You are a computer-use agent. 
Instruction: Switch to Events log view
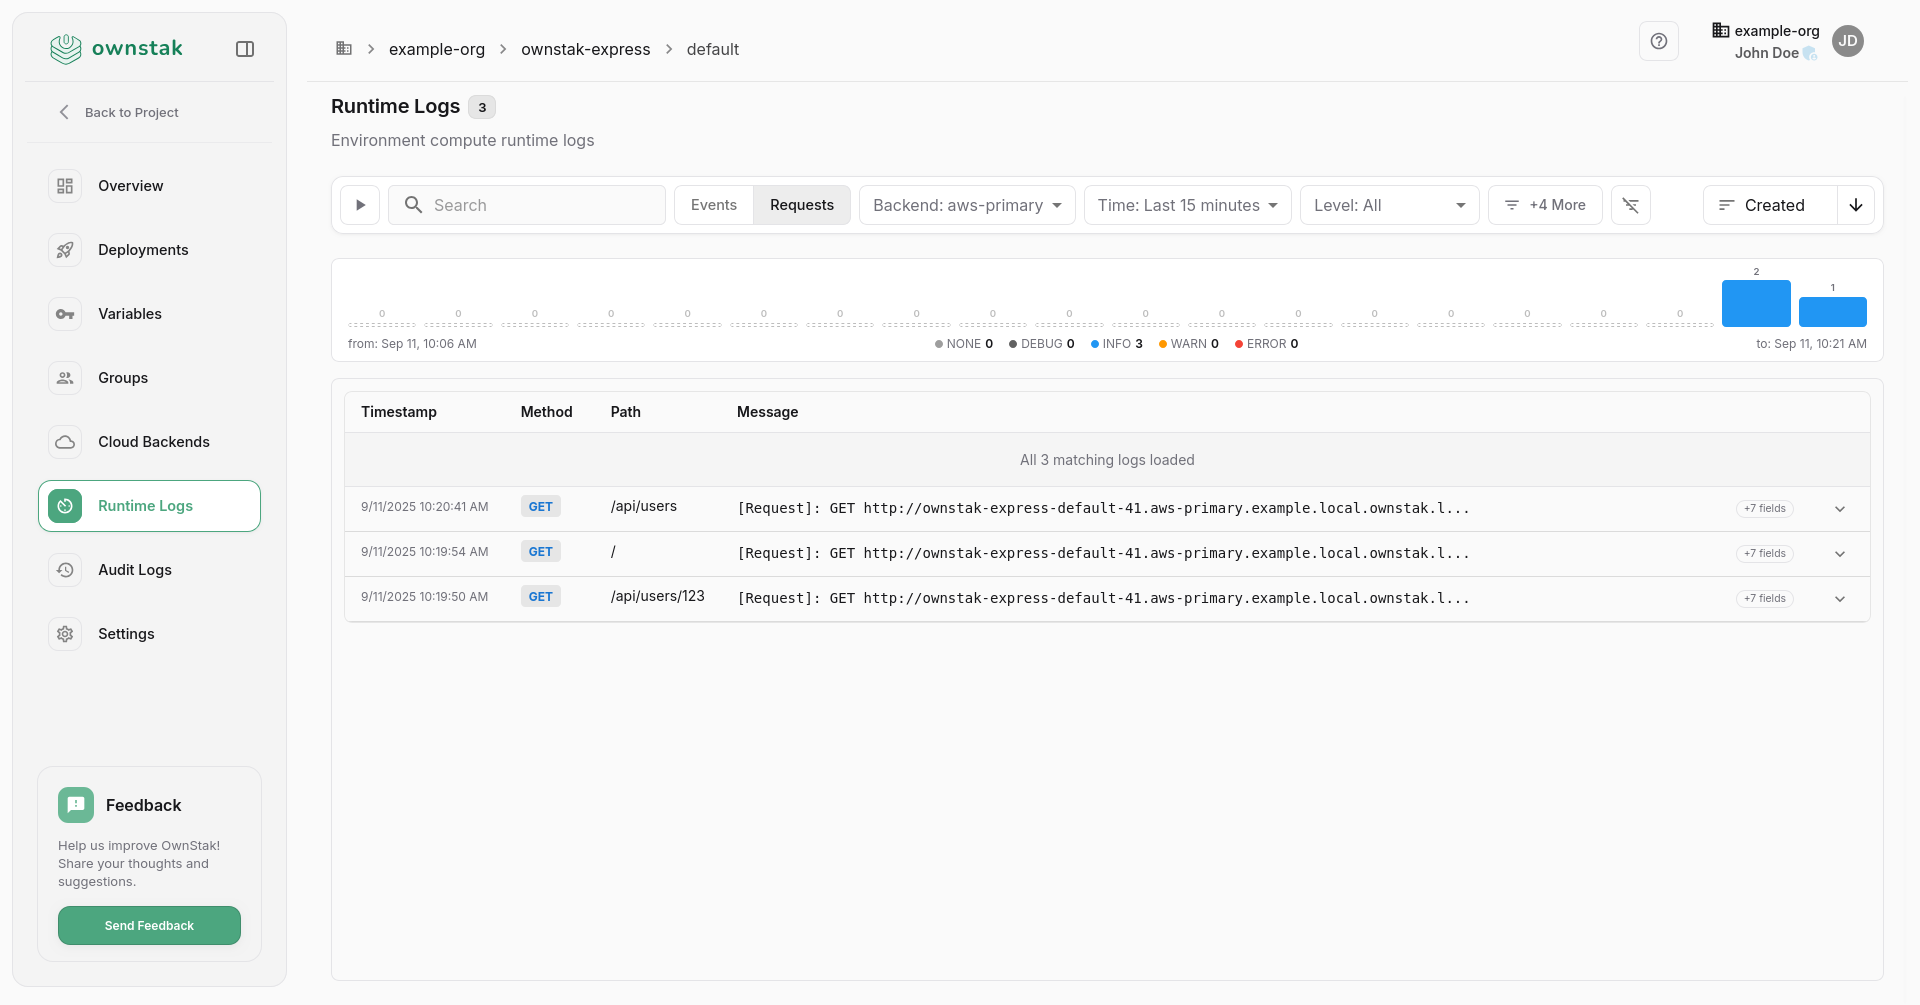(713, 205)
